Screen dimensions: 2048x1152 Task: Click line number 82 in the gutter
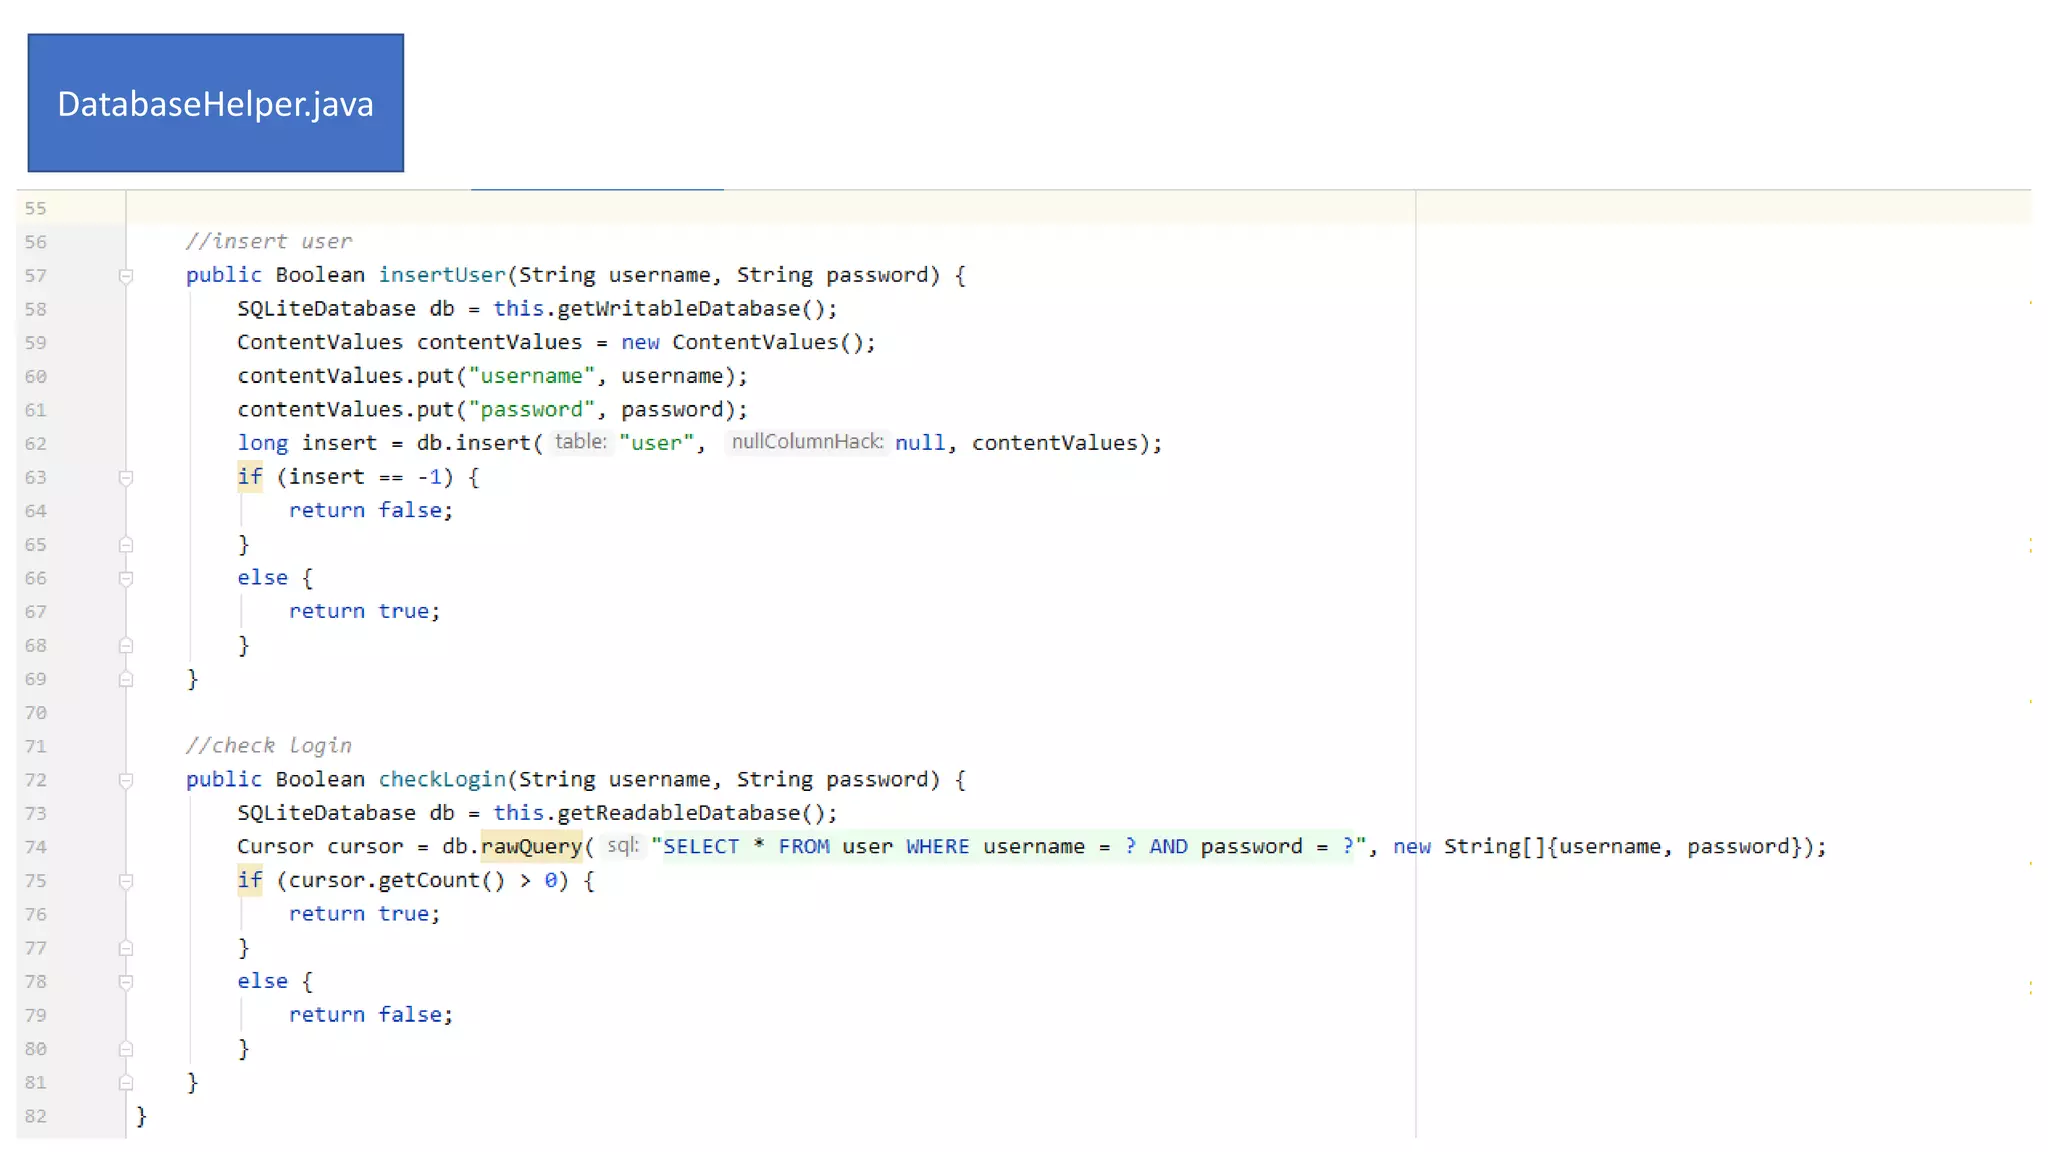tap(36, 1116)
